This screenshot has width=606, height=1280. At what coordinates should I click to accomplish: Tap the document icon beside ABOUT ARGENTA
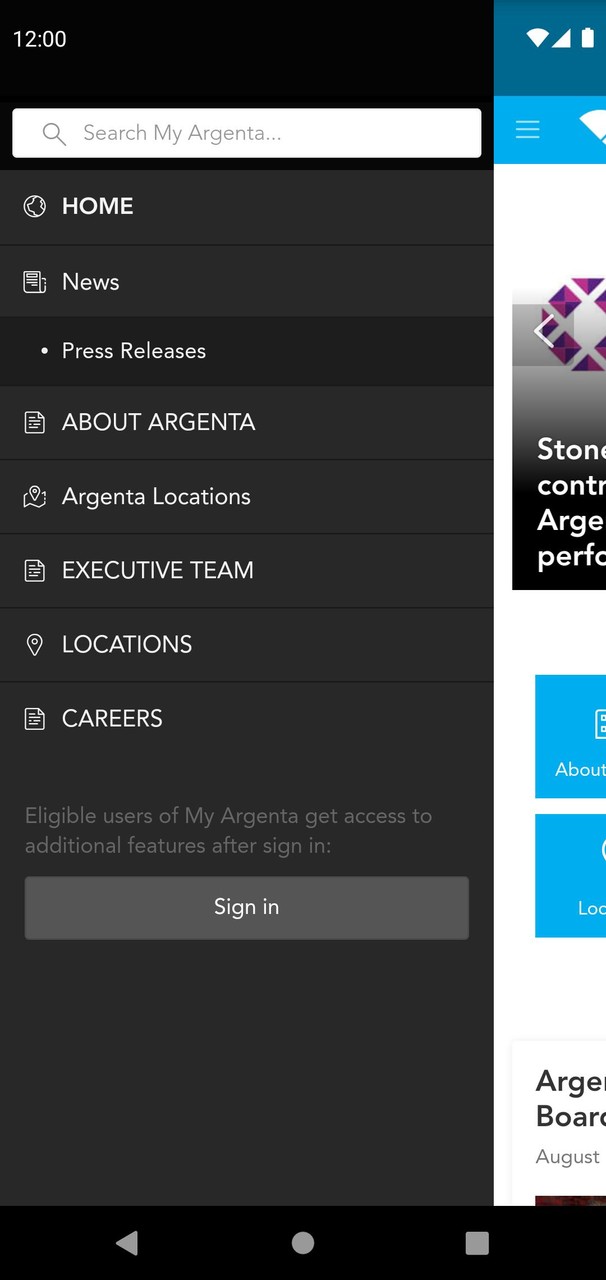click(35, 422)
